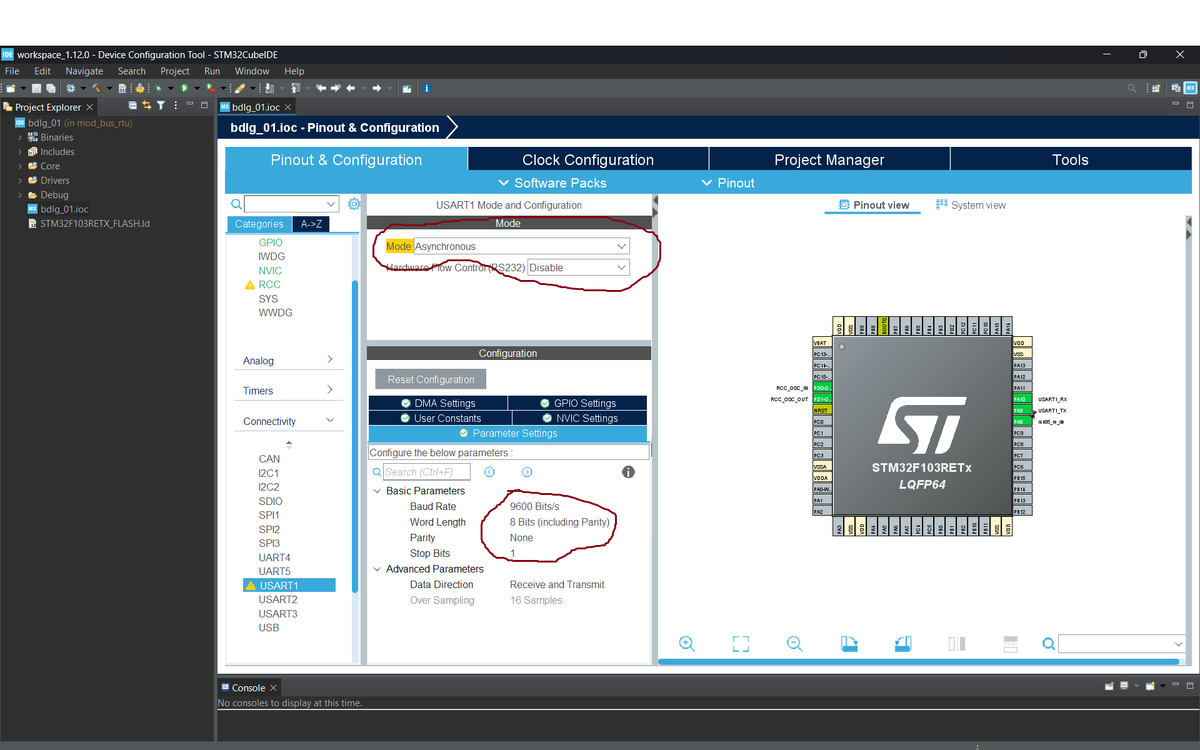
Task: Switch to Clock Configuration tab
Action: pos(588,160)
